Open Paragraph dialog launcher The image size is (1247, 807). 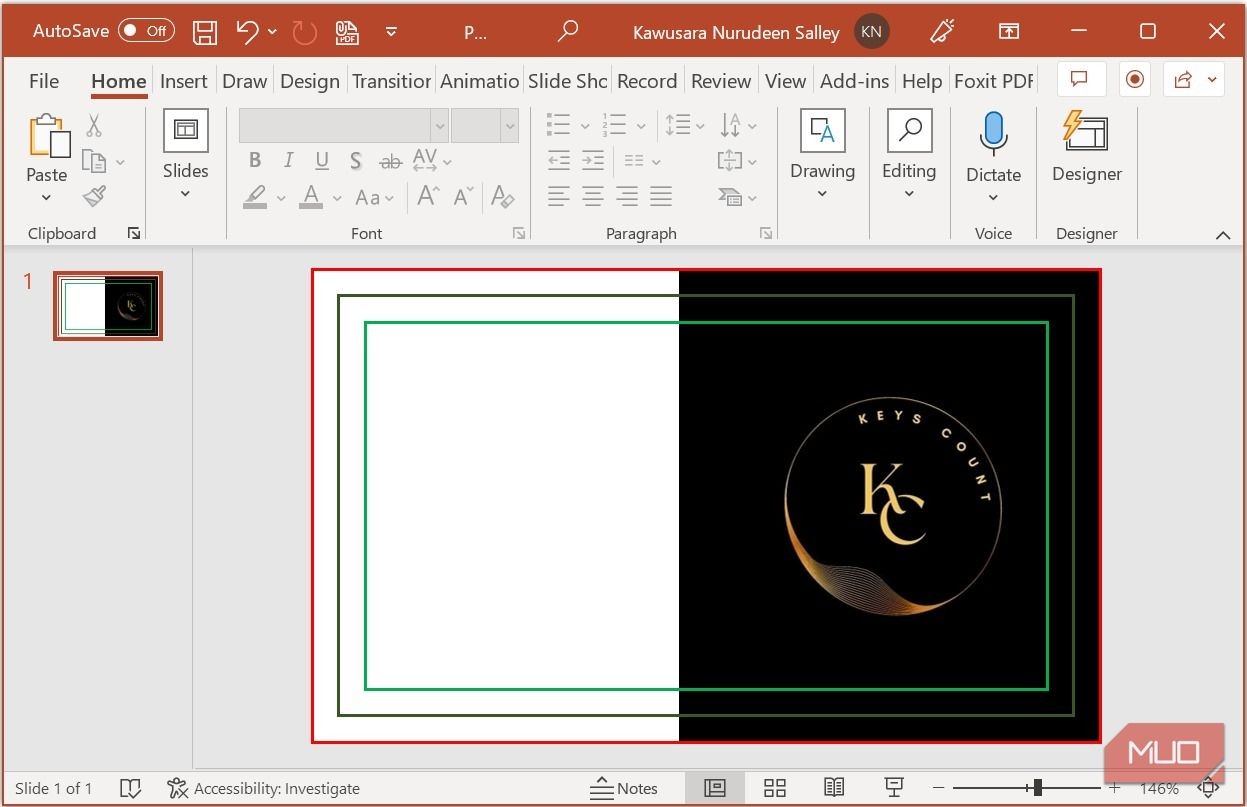coord(766,233)
